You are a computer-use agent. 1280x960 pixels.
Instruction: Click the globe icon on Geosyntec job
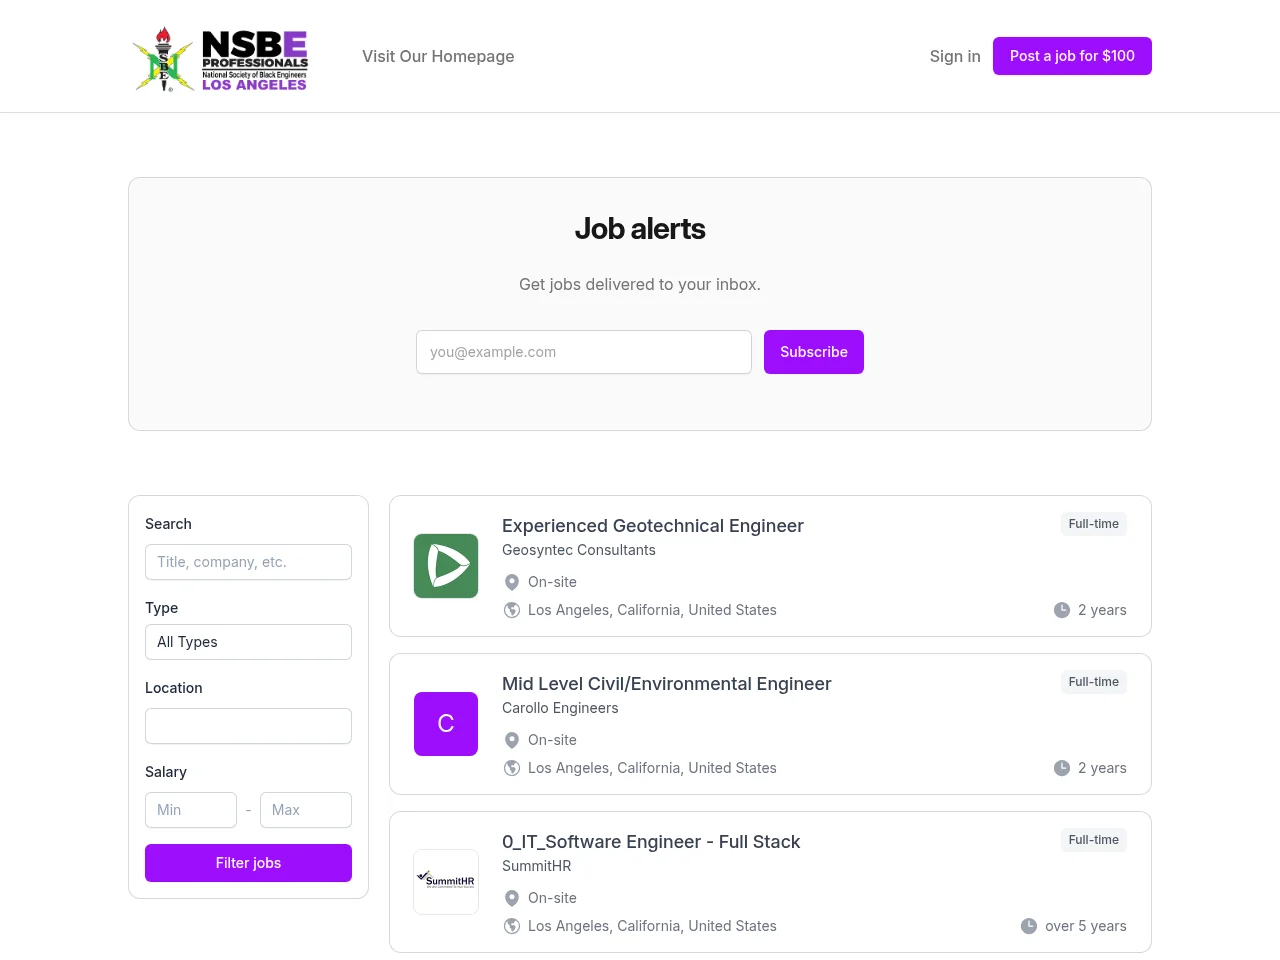(512, 610)
